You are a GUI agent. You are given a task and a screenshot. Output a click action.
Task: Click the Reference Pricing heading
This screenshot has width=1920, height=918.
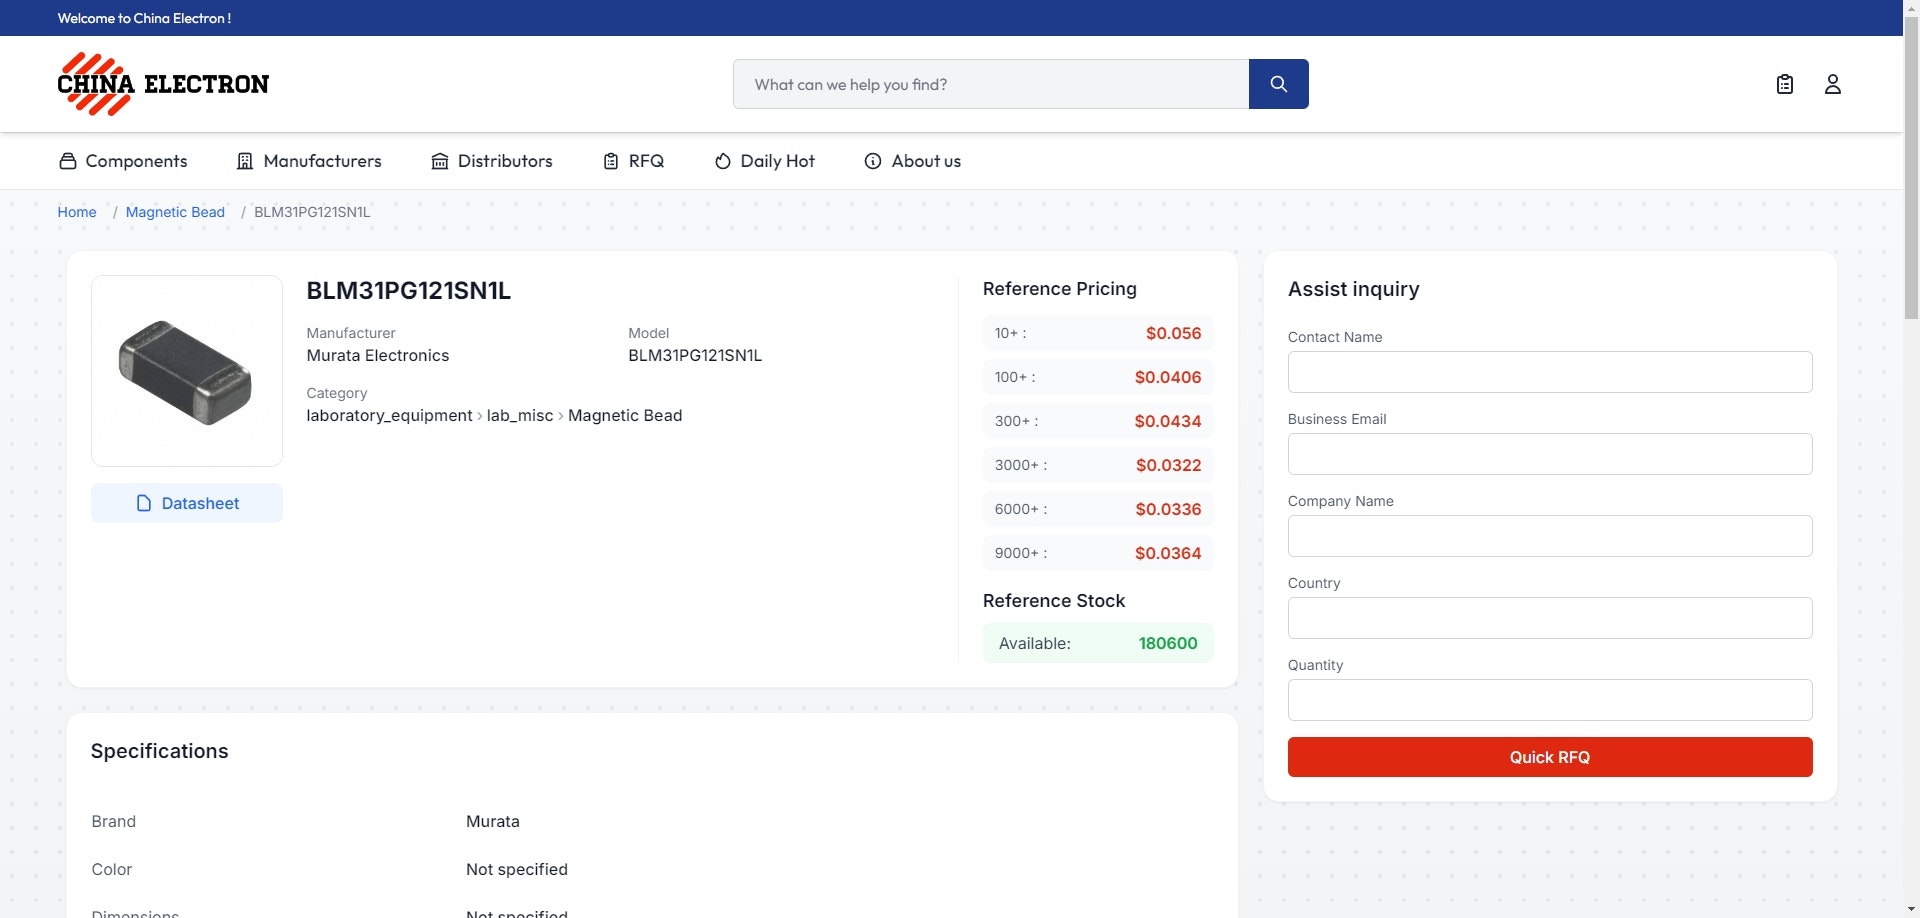click(x=1060, y=289)
